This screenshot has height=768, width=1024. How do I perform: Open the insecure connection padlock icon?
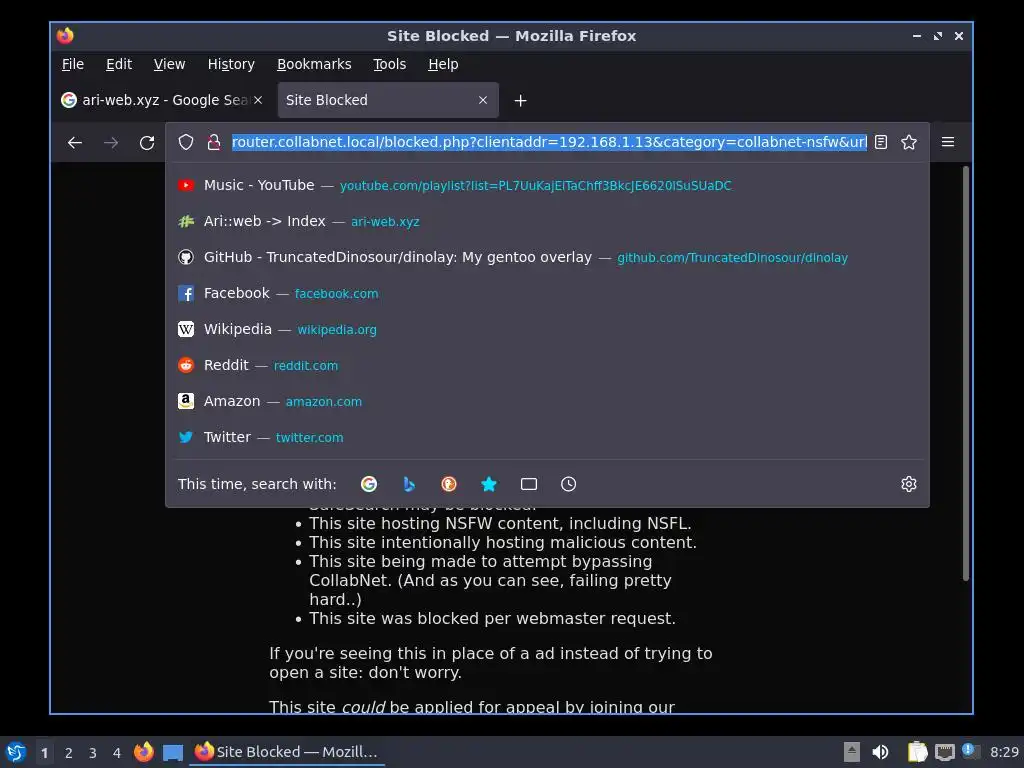[x=214, y=142]
